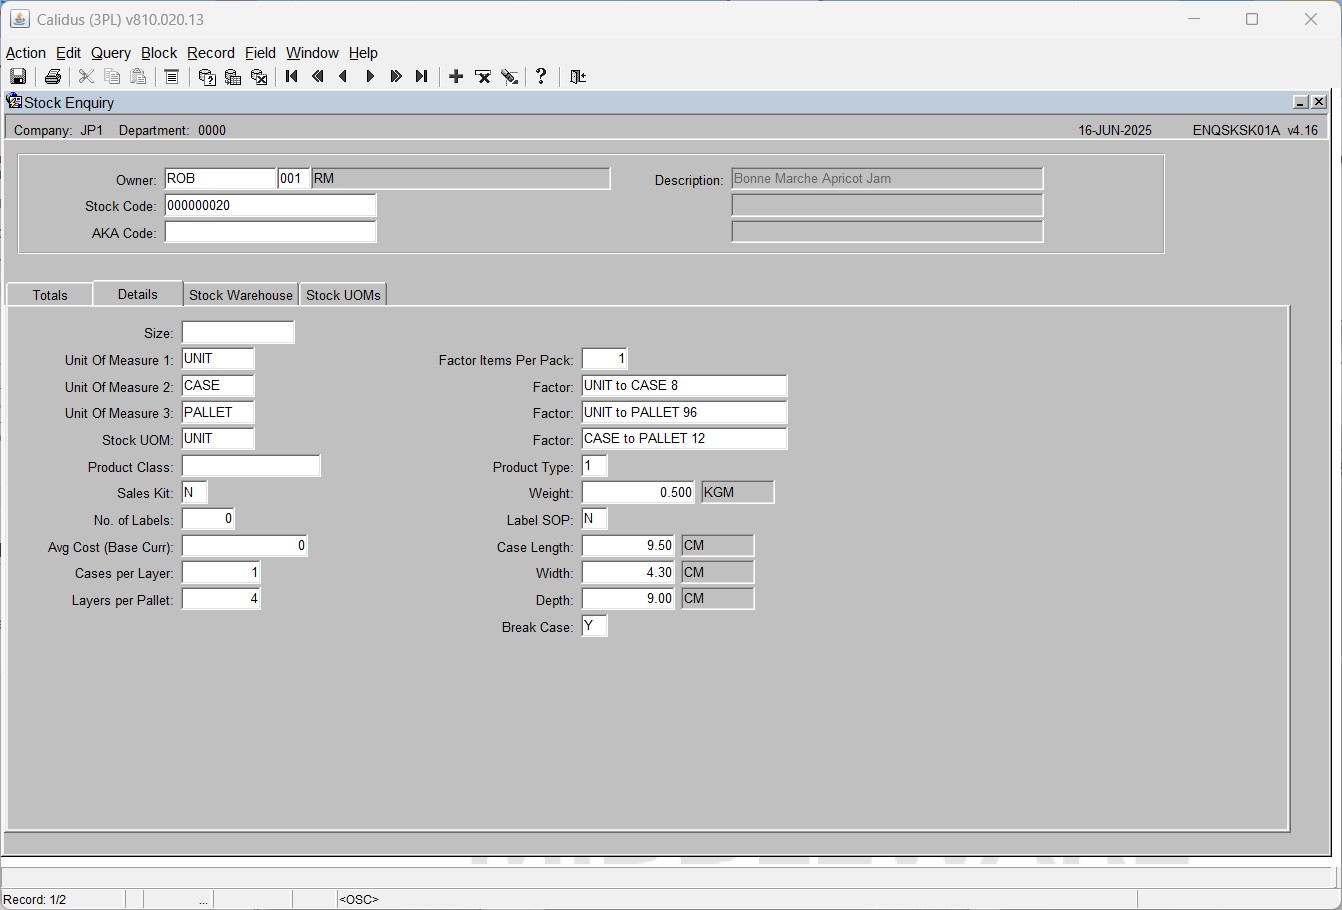Open the Help menu
The image size is (1342, 910).
[363, 53]
